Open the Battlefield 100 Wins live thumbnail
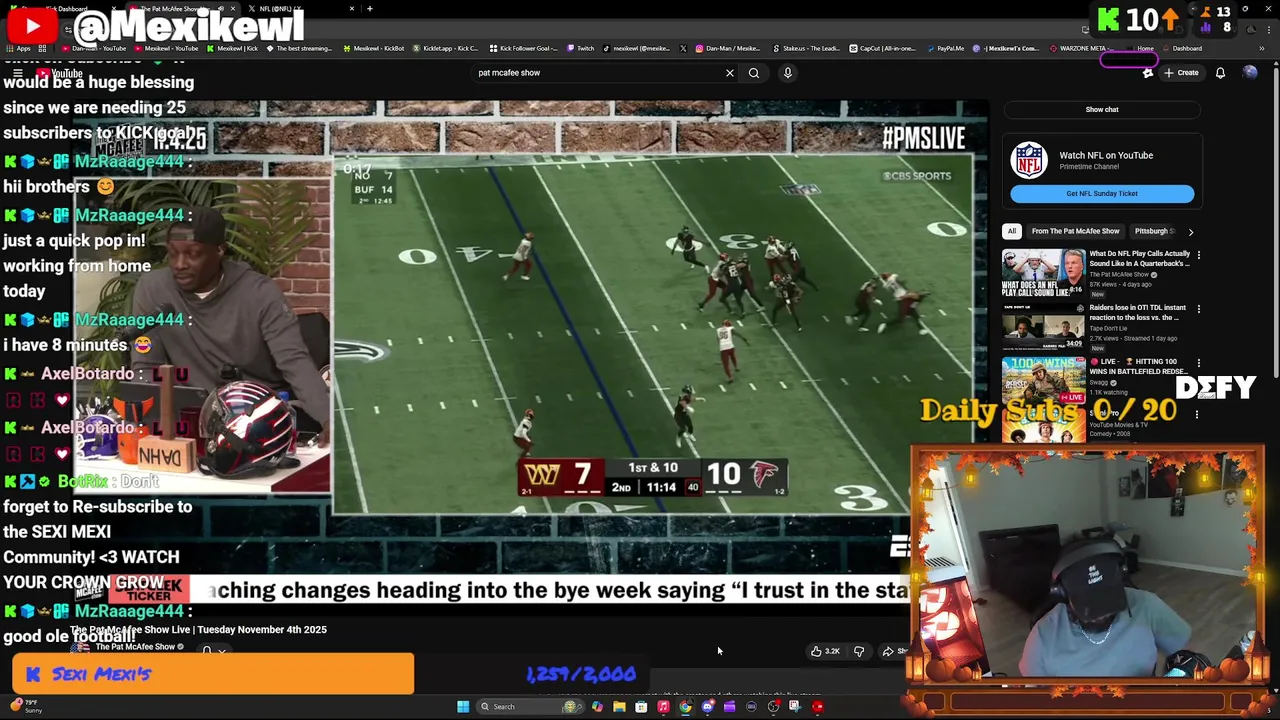Screen dimensions: 1280x720 click(x=1043, y=381)
